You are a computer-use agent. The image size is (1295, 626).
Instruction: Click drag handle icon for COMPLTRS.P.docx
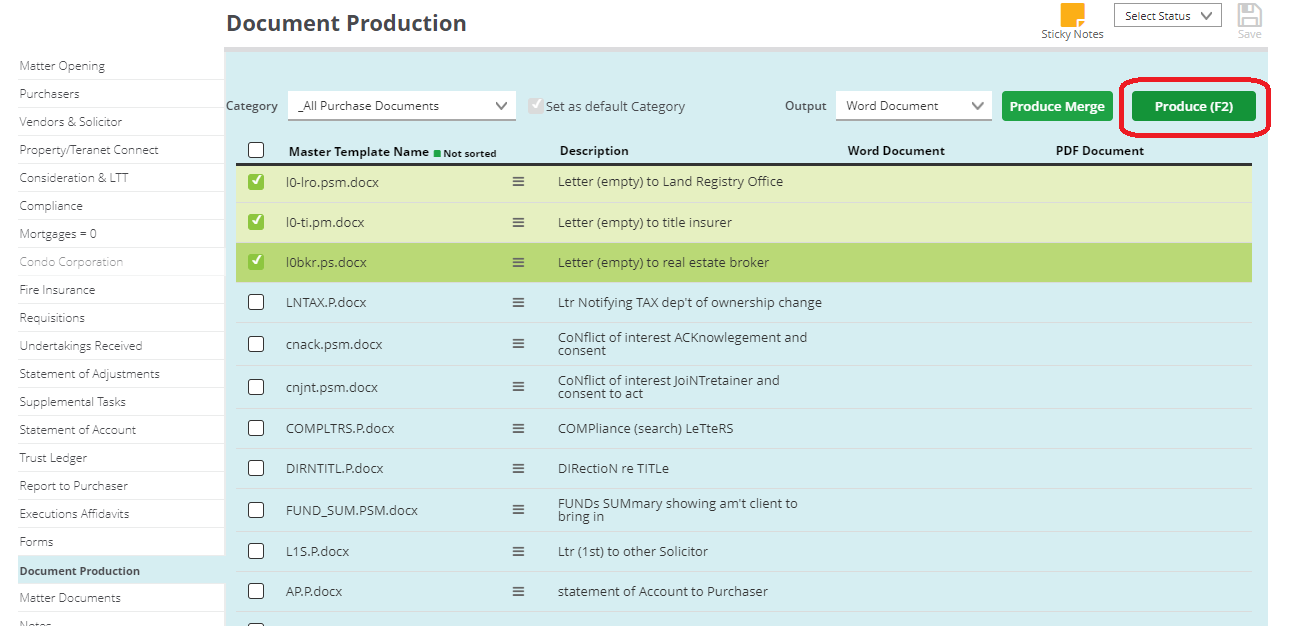[518, 428]
